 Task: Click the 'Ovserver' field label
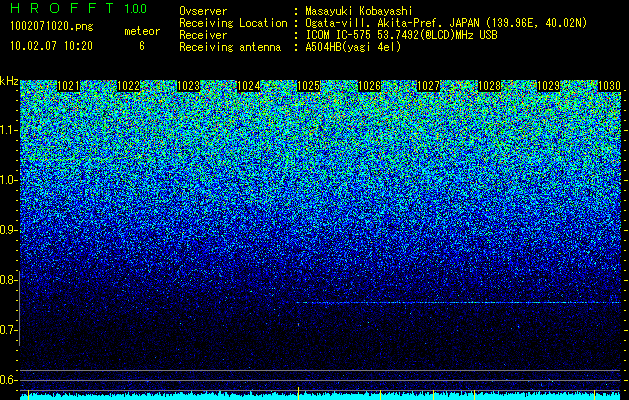(x=203, y=11)
